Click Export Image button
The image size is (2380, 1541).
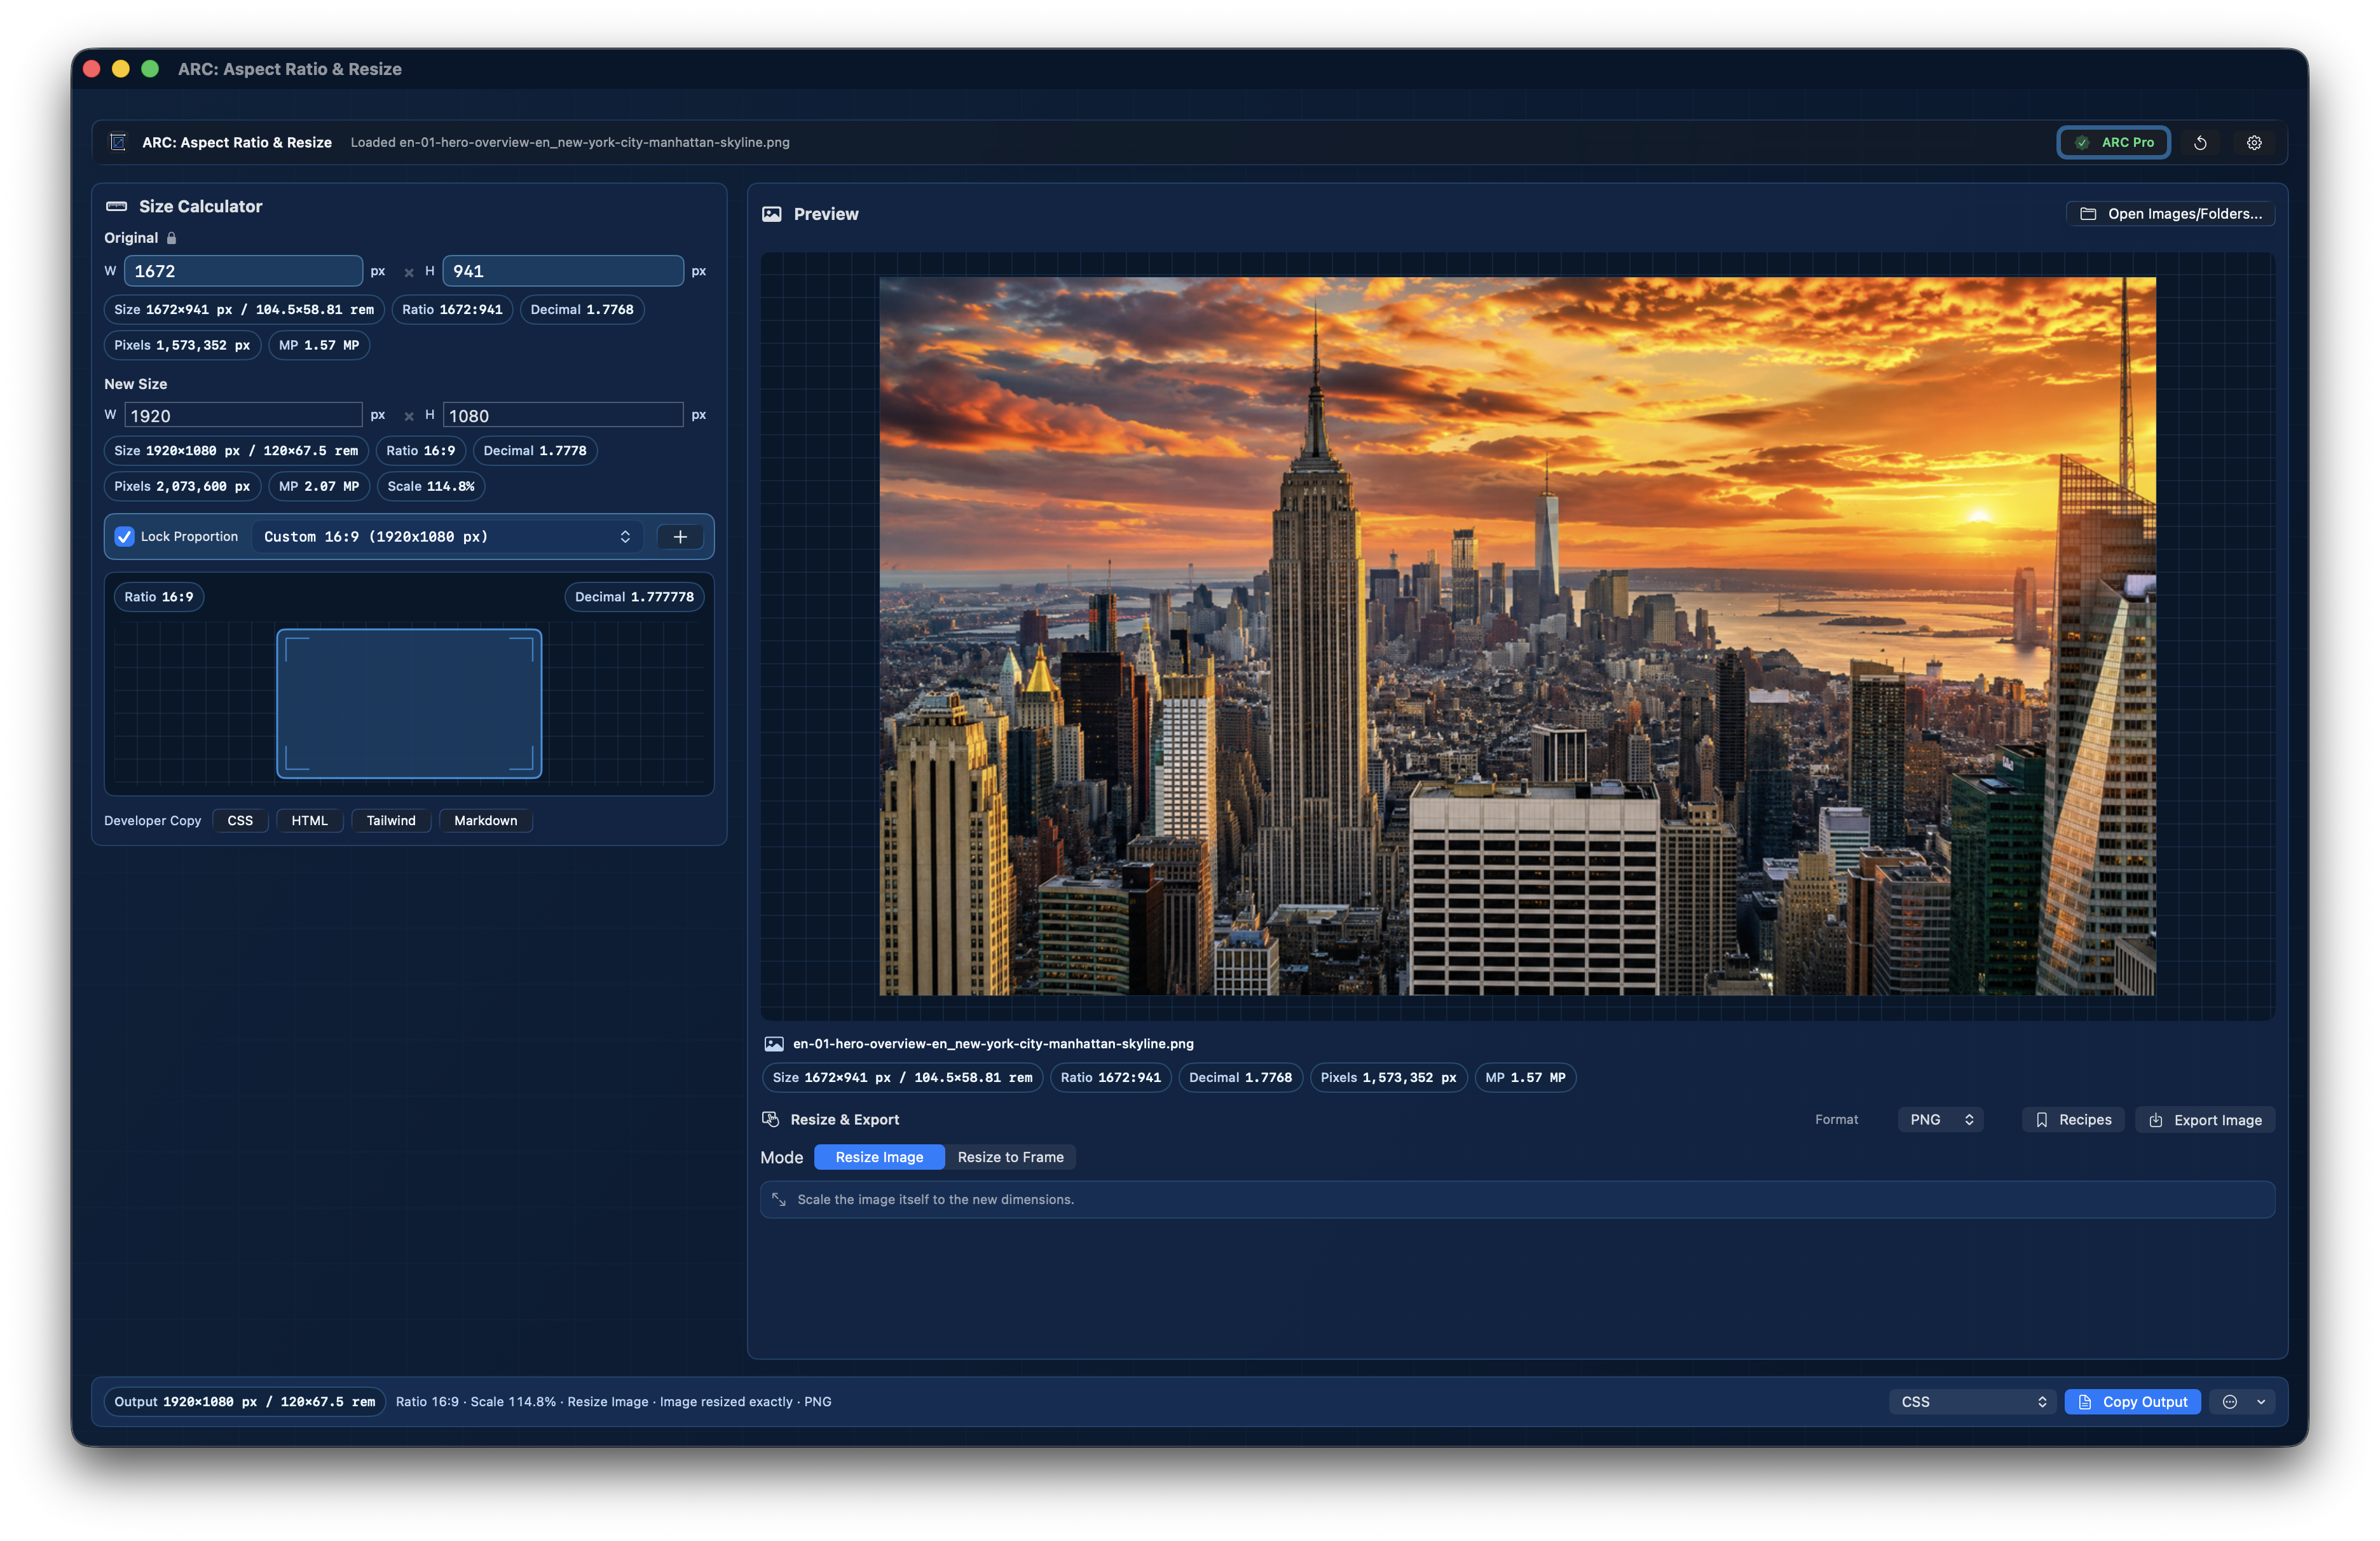(x=2205, y=1120)
